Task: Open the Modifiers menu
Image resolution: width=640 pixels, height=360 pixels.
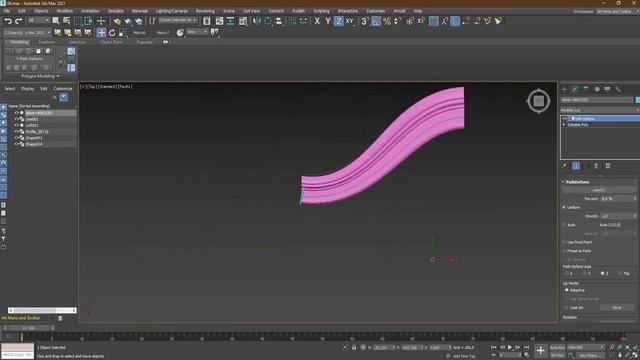Action: (x=64, y=11)
